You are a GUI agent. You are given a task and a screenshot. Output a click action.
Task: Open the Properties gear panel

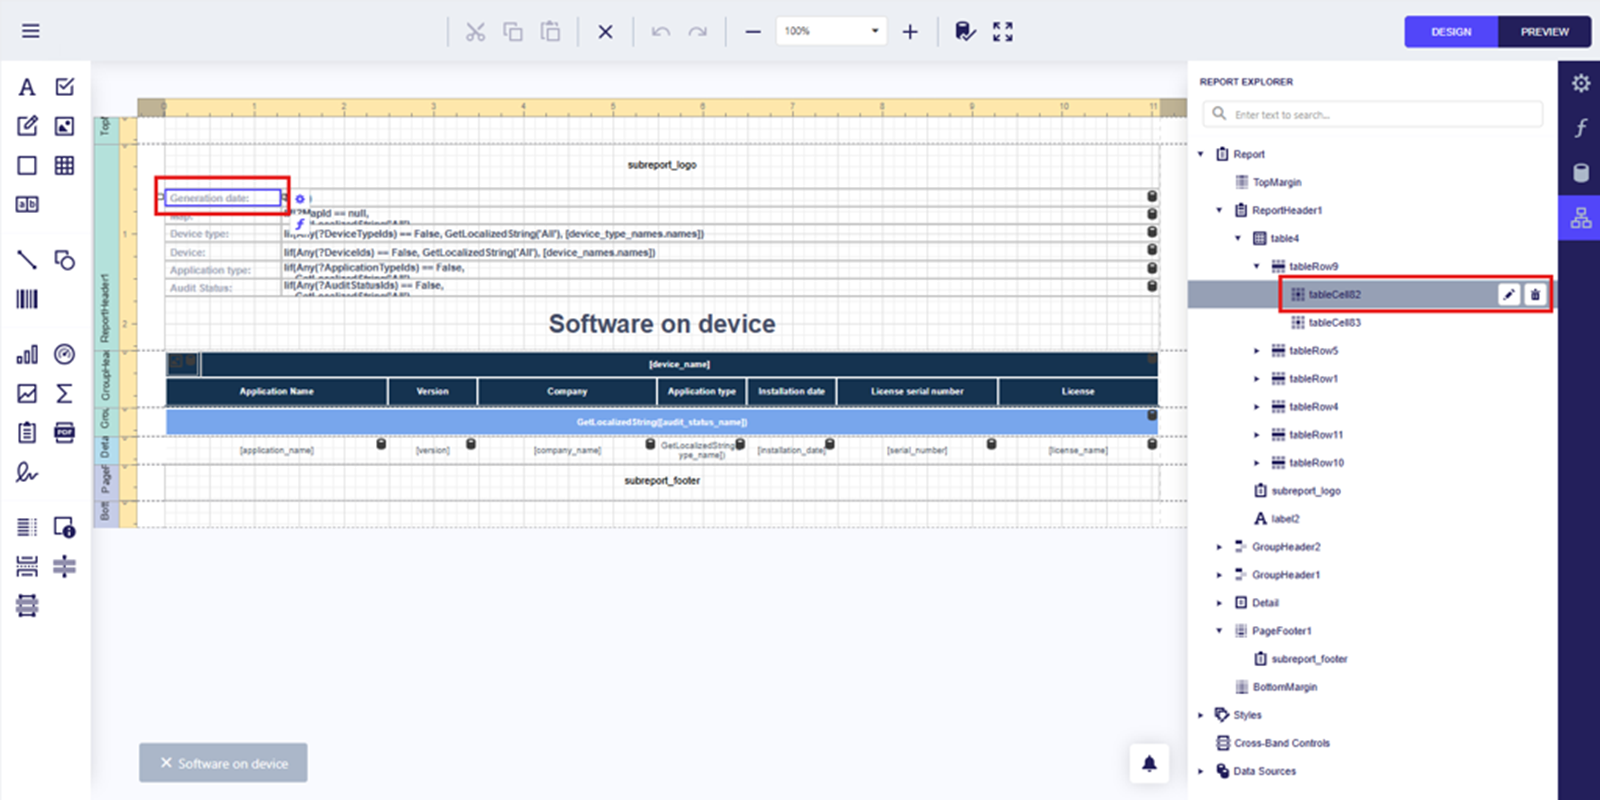click(1580, 83)
